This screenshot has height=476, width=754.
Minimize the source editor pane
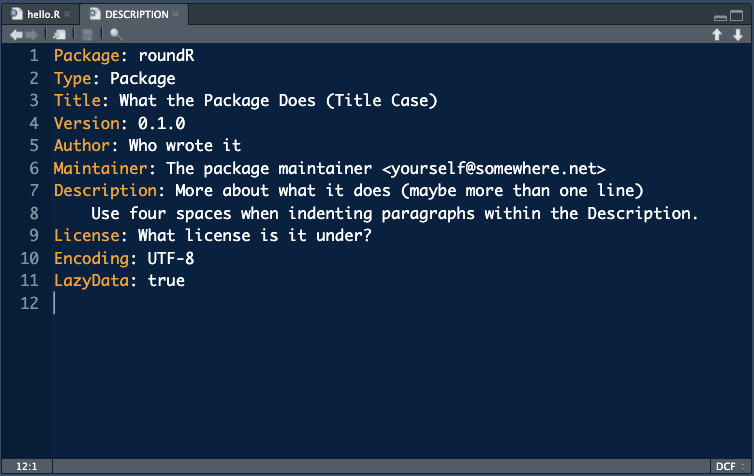coord(720,17)
